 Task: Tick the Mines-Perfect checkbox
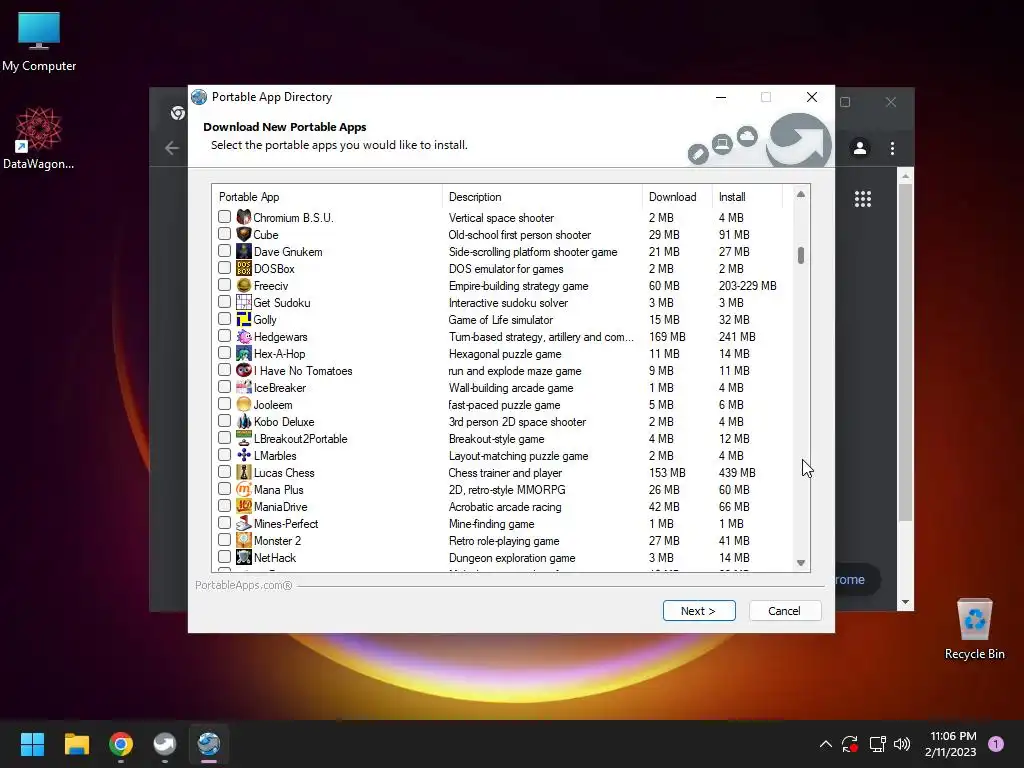point(224,522)
